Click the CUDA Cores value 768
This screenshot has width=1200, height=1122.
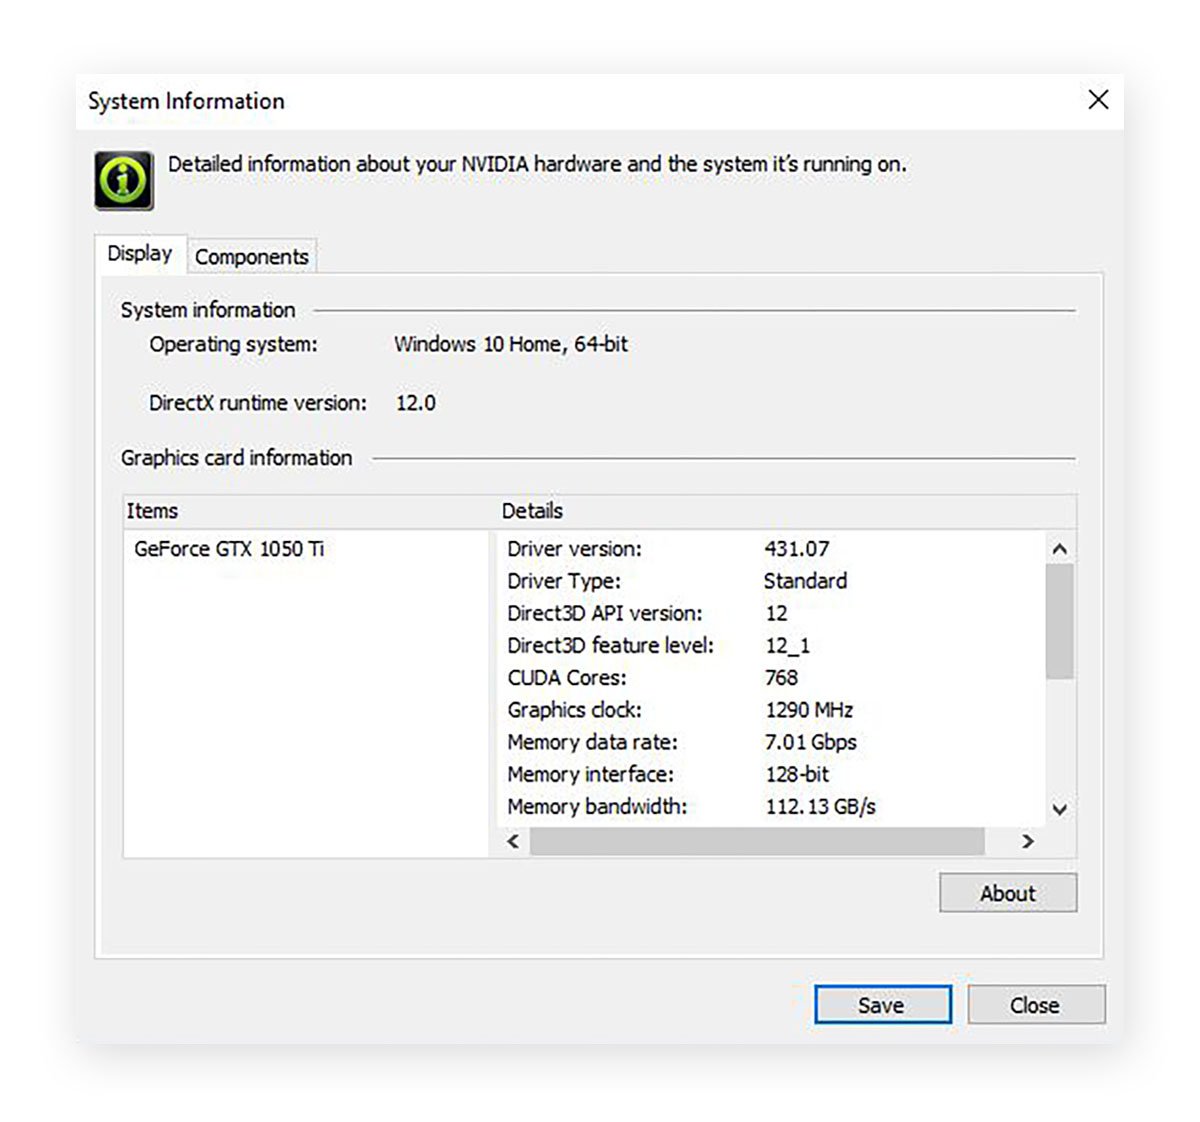coord(782,677)
